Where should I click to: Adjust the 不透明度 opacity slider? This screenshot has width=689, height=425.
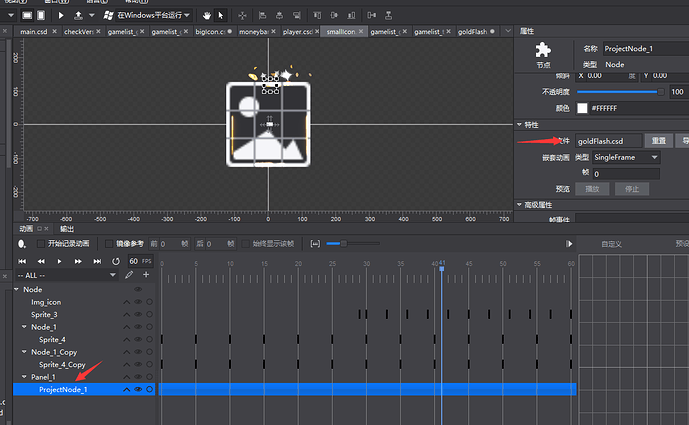620,92
